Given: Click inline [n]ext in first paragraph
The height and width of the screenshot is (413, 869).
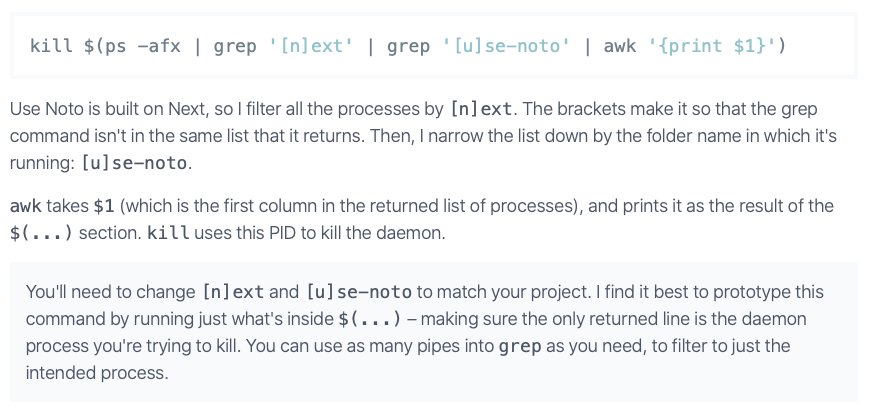Looking at the screenshot, I should coord(482,109).
